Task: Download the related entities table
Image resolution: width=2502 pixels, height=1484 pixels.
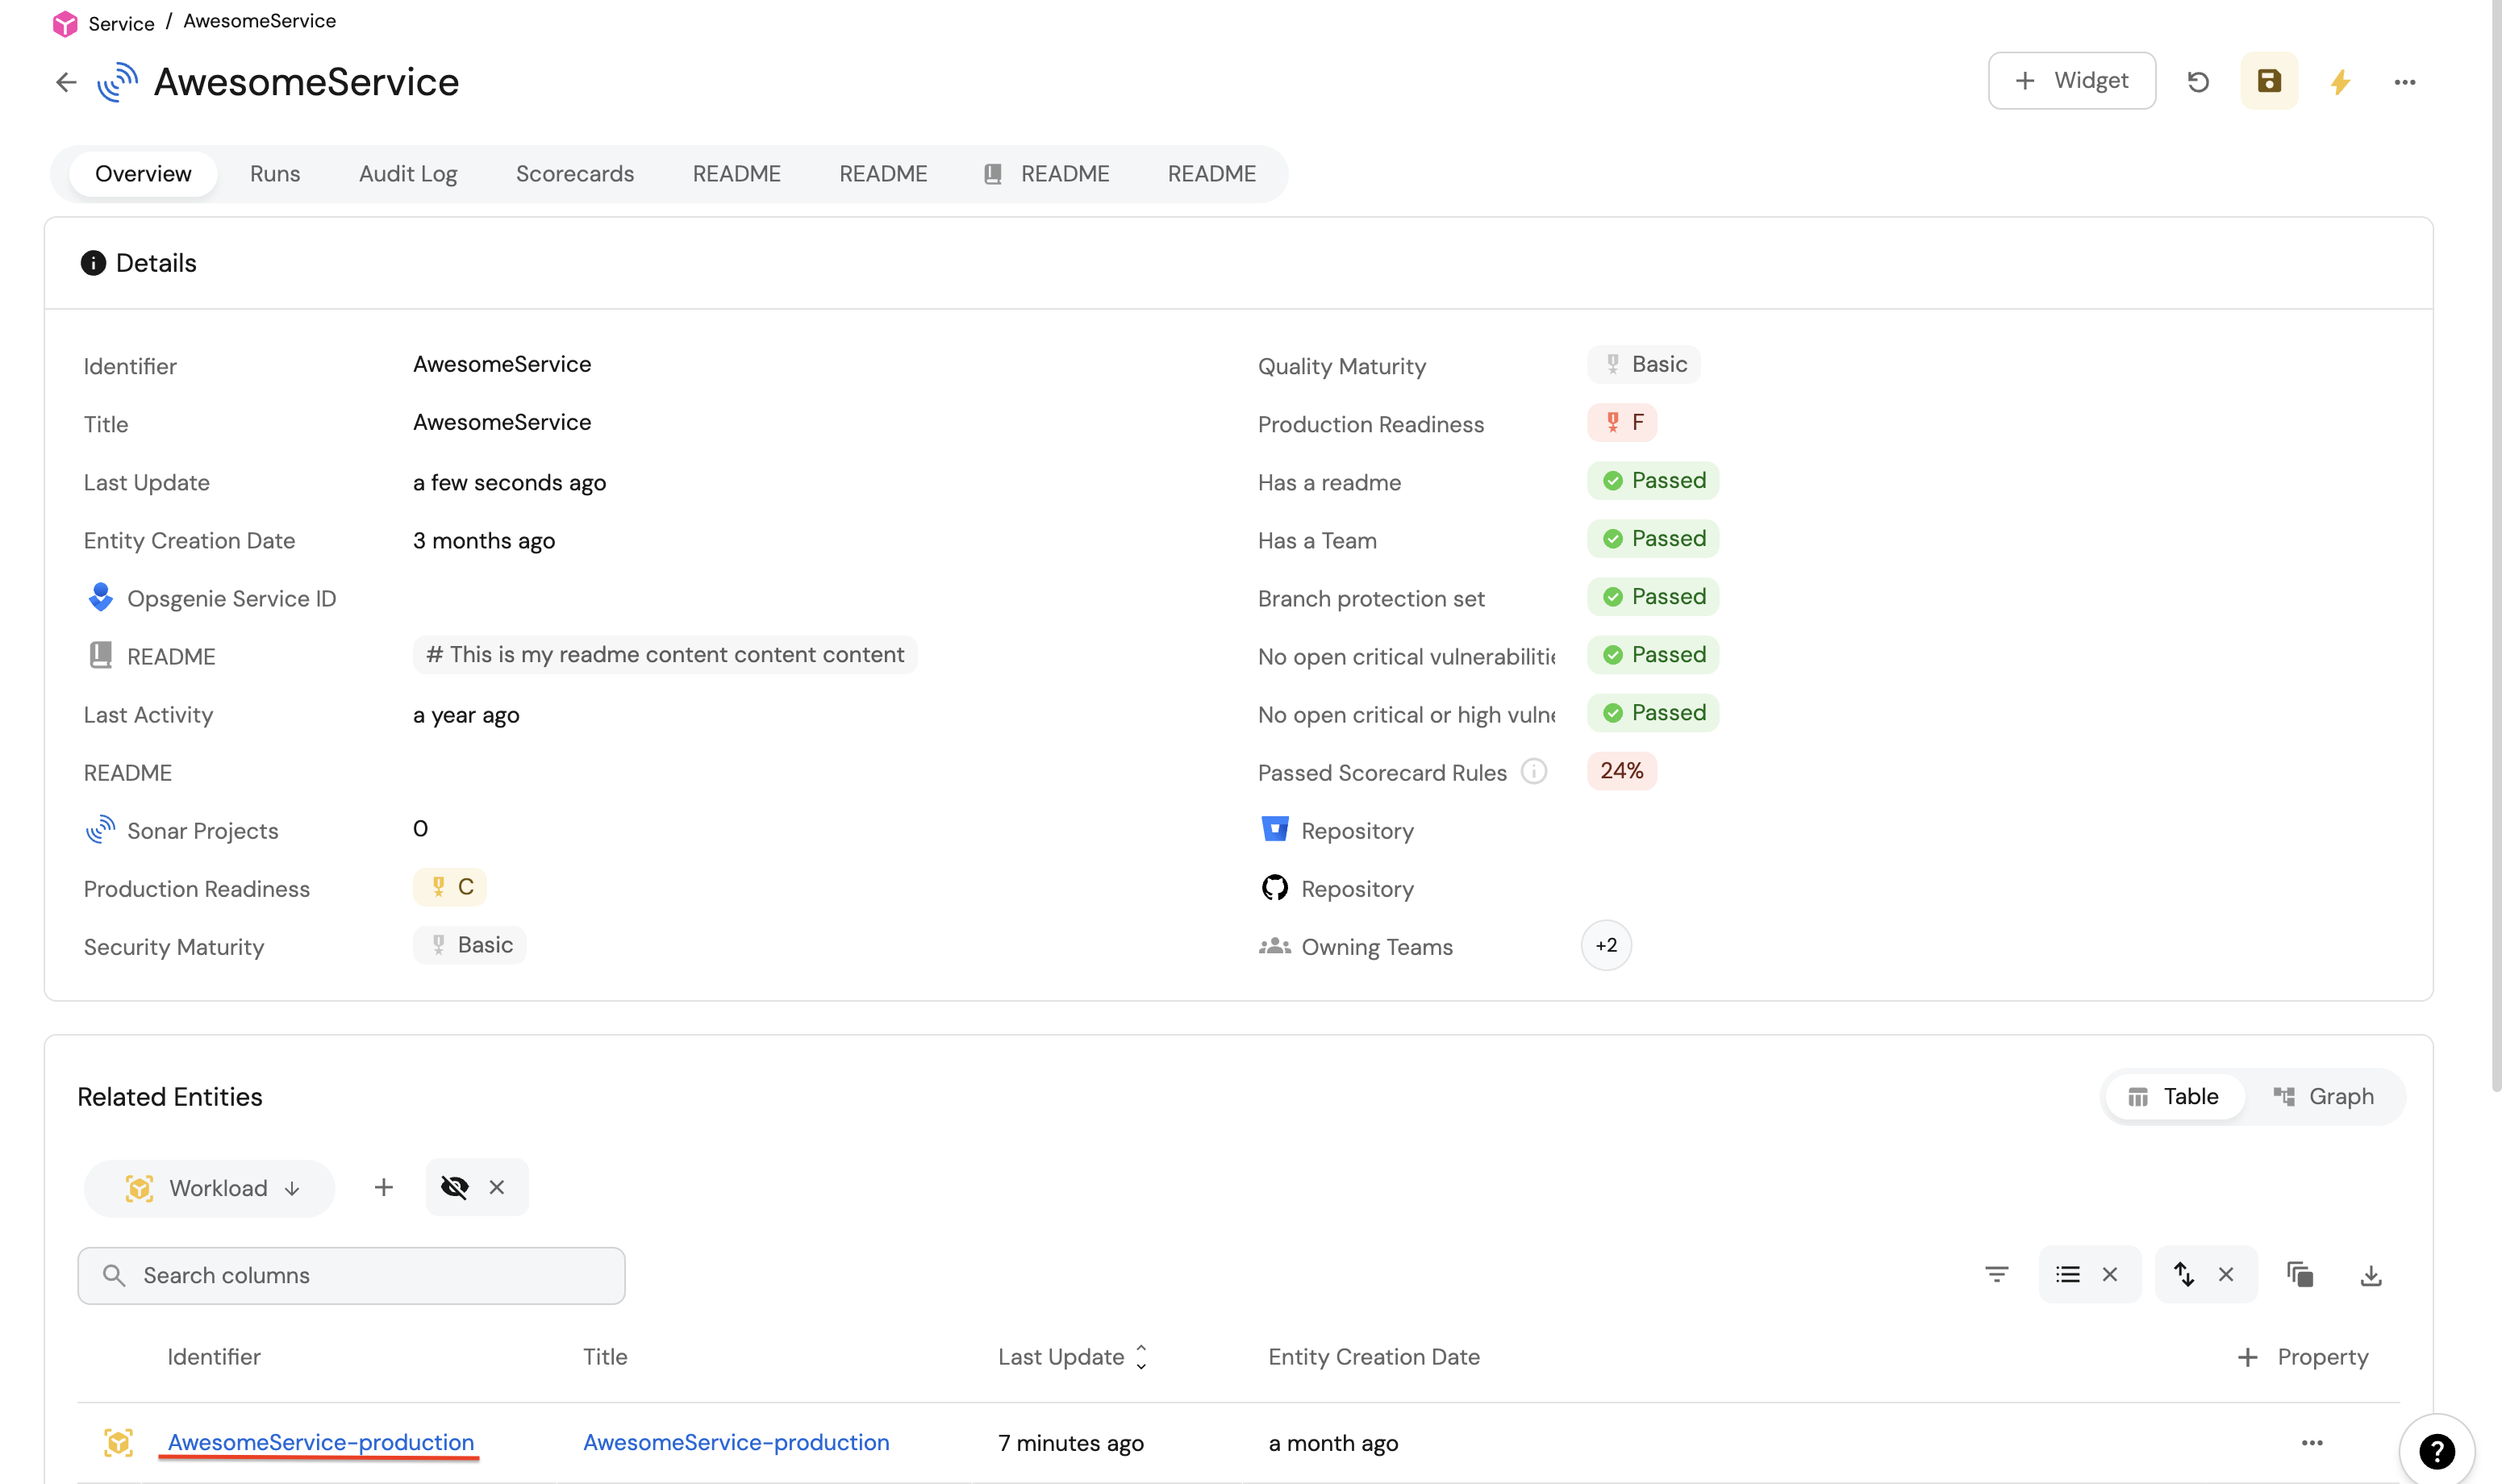Action: click(2371, 1274)
